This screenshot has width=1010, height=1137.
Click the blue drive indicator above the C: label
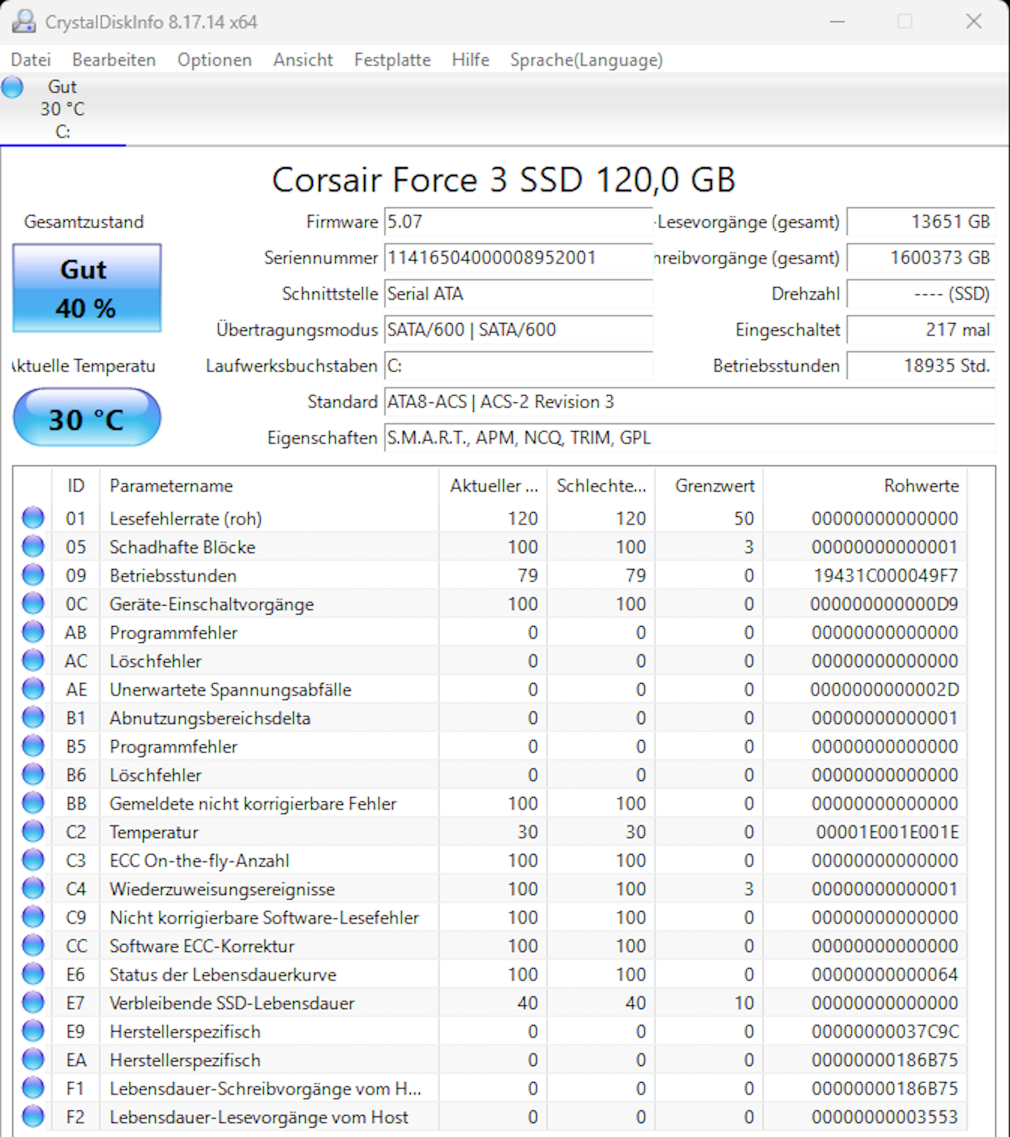[x=12, y=87]
